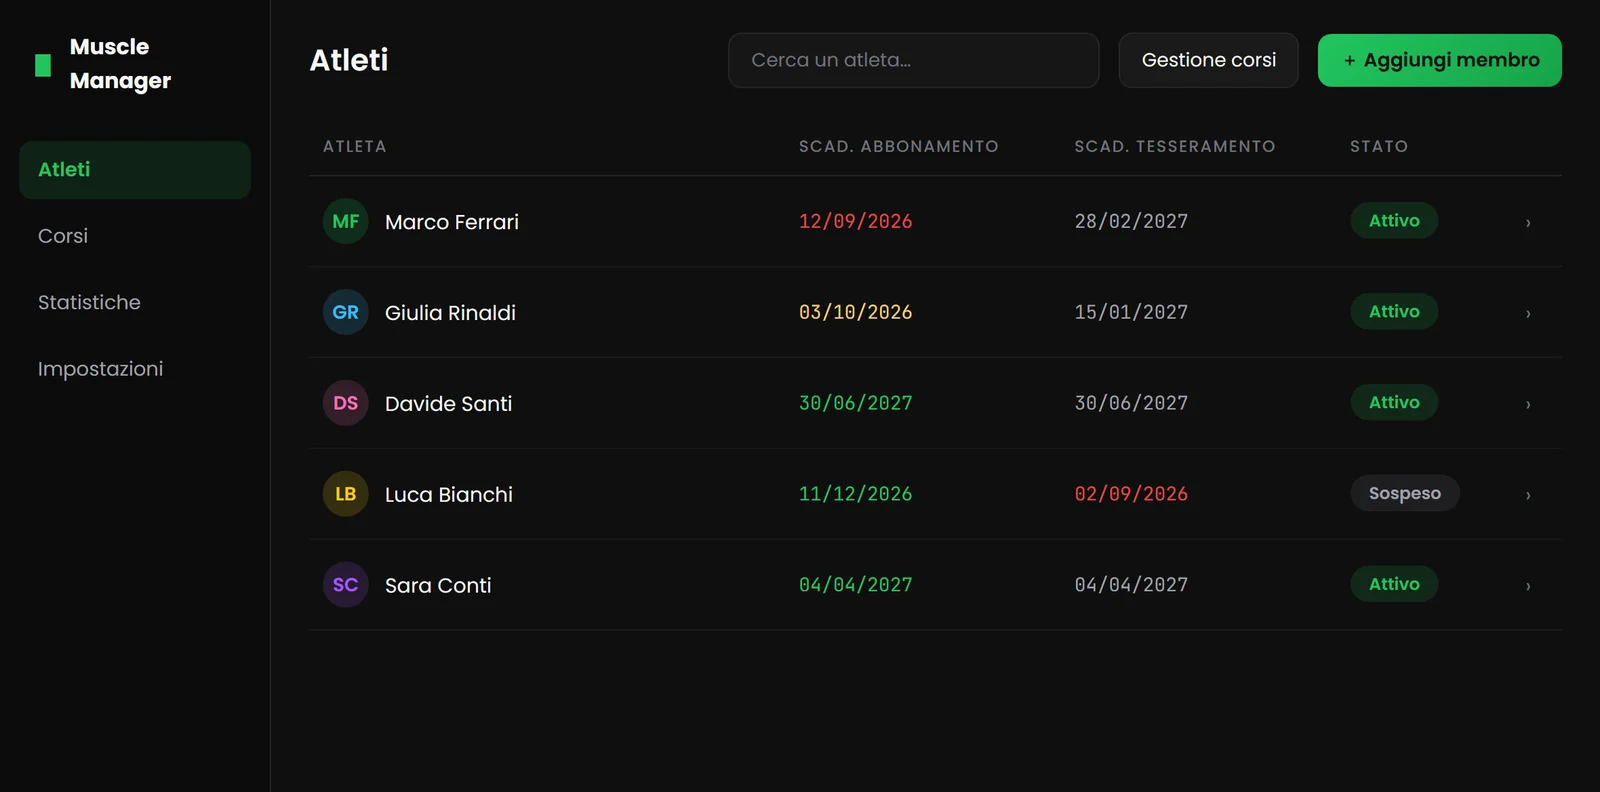Expand Giulia Rinaldi's row chevron
This screenshot has width=1600, height=792.
(1528, 313)
